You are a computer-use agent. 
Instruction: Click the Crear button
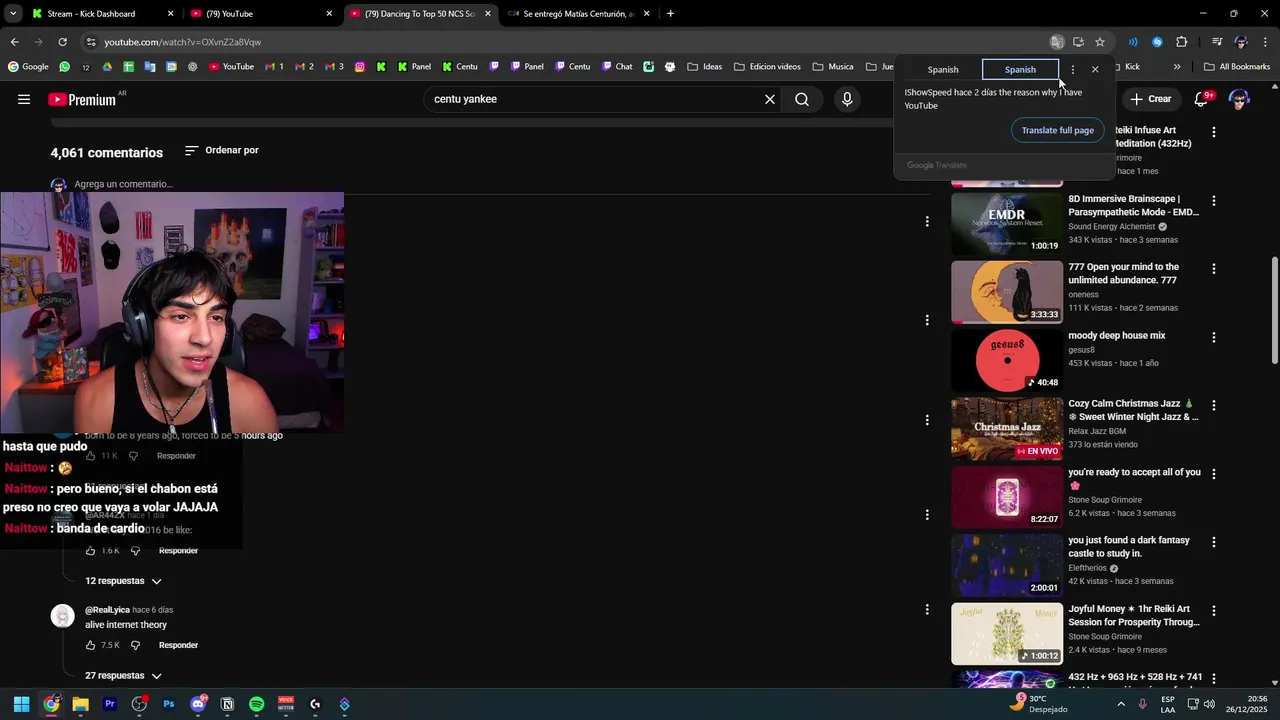(1150, 99)
